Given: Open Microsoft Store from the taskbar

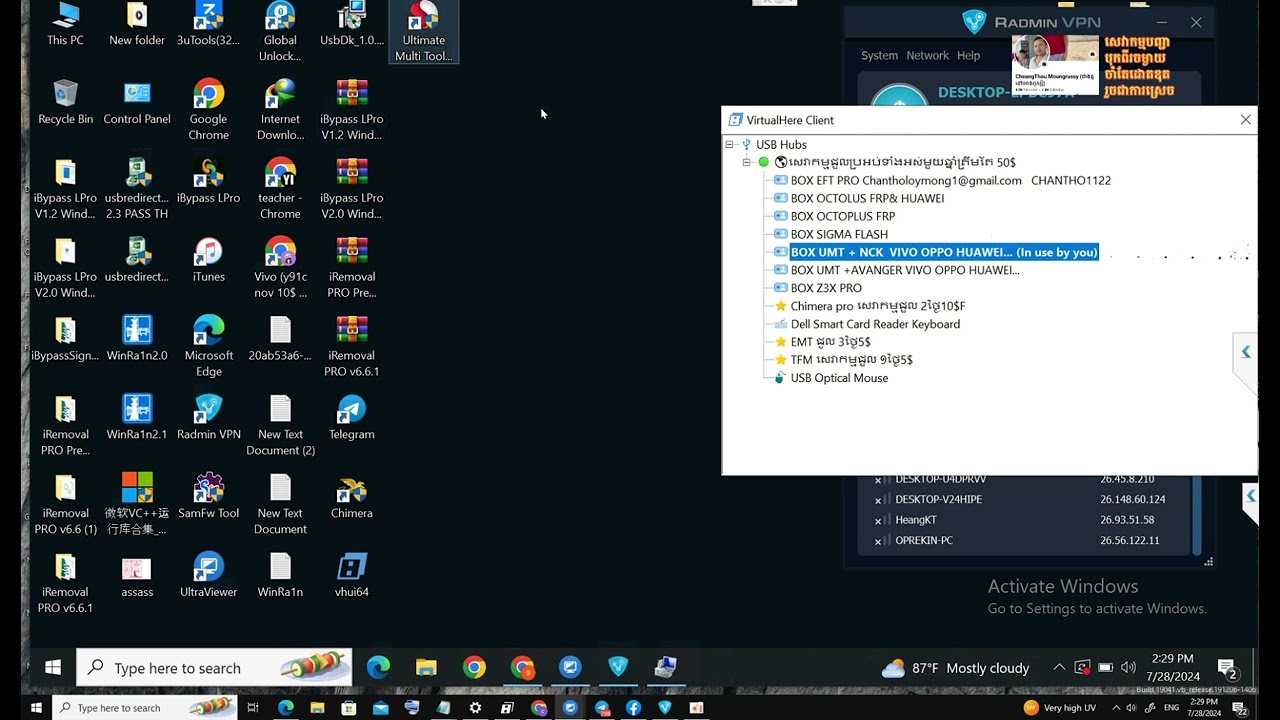Looking at the screenshot, I should (348, 708).
